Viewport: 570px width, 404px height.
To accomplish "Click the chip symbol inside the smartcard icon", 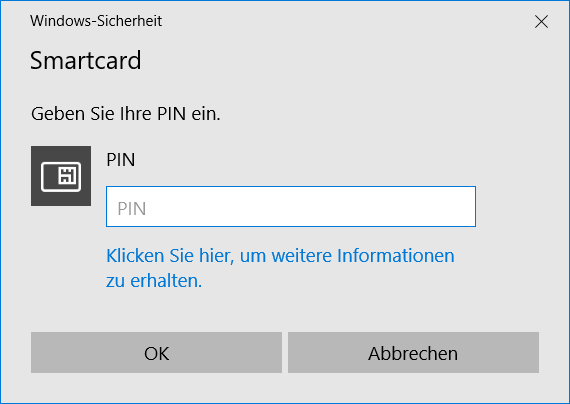I will [x=67, y=176].
